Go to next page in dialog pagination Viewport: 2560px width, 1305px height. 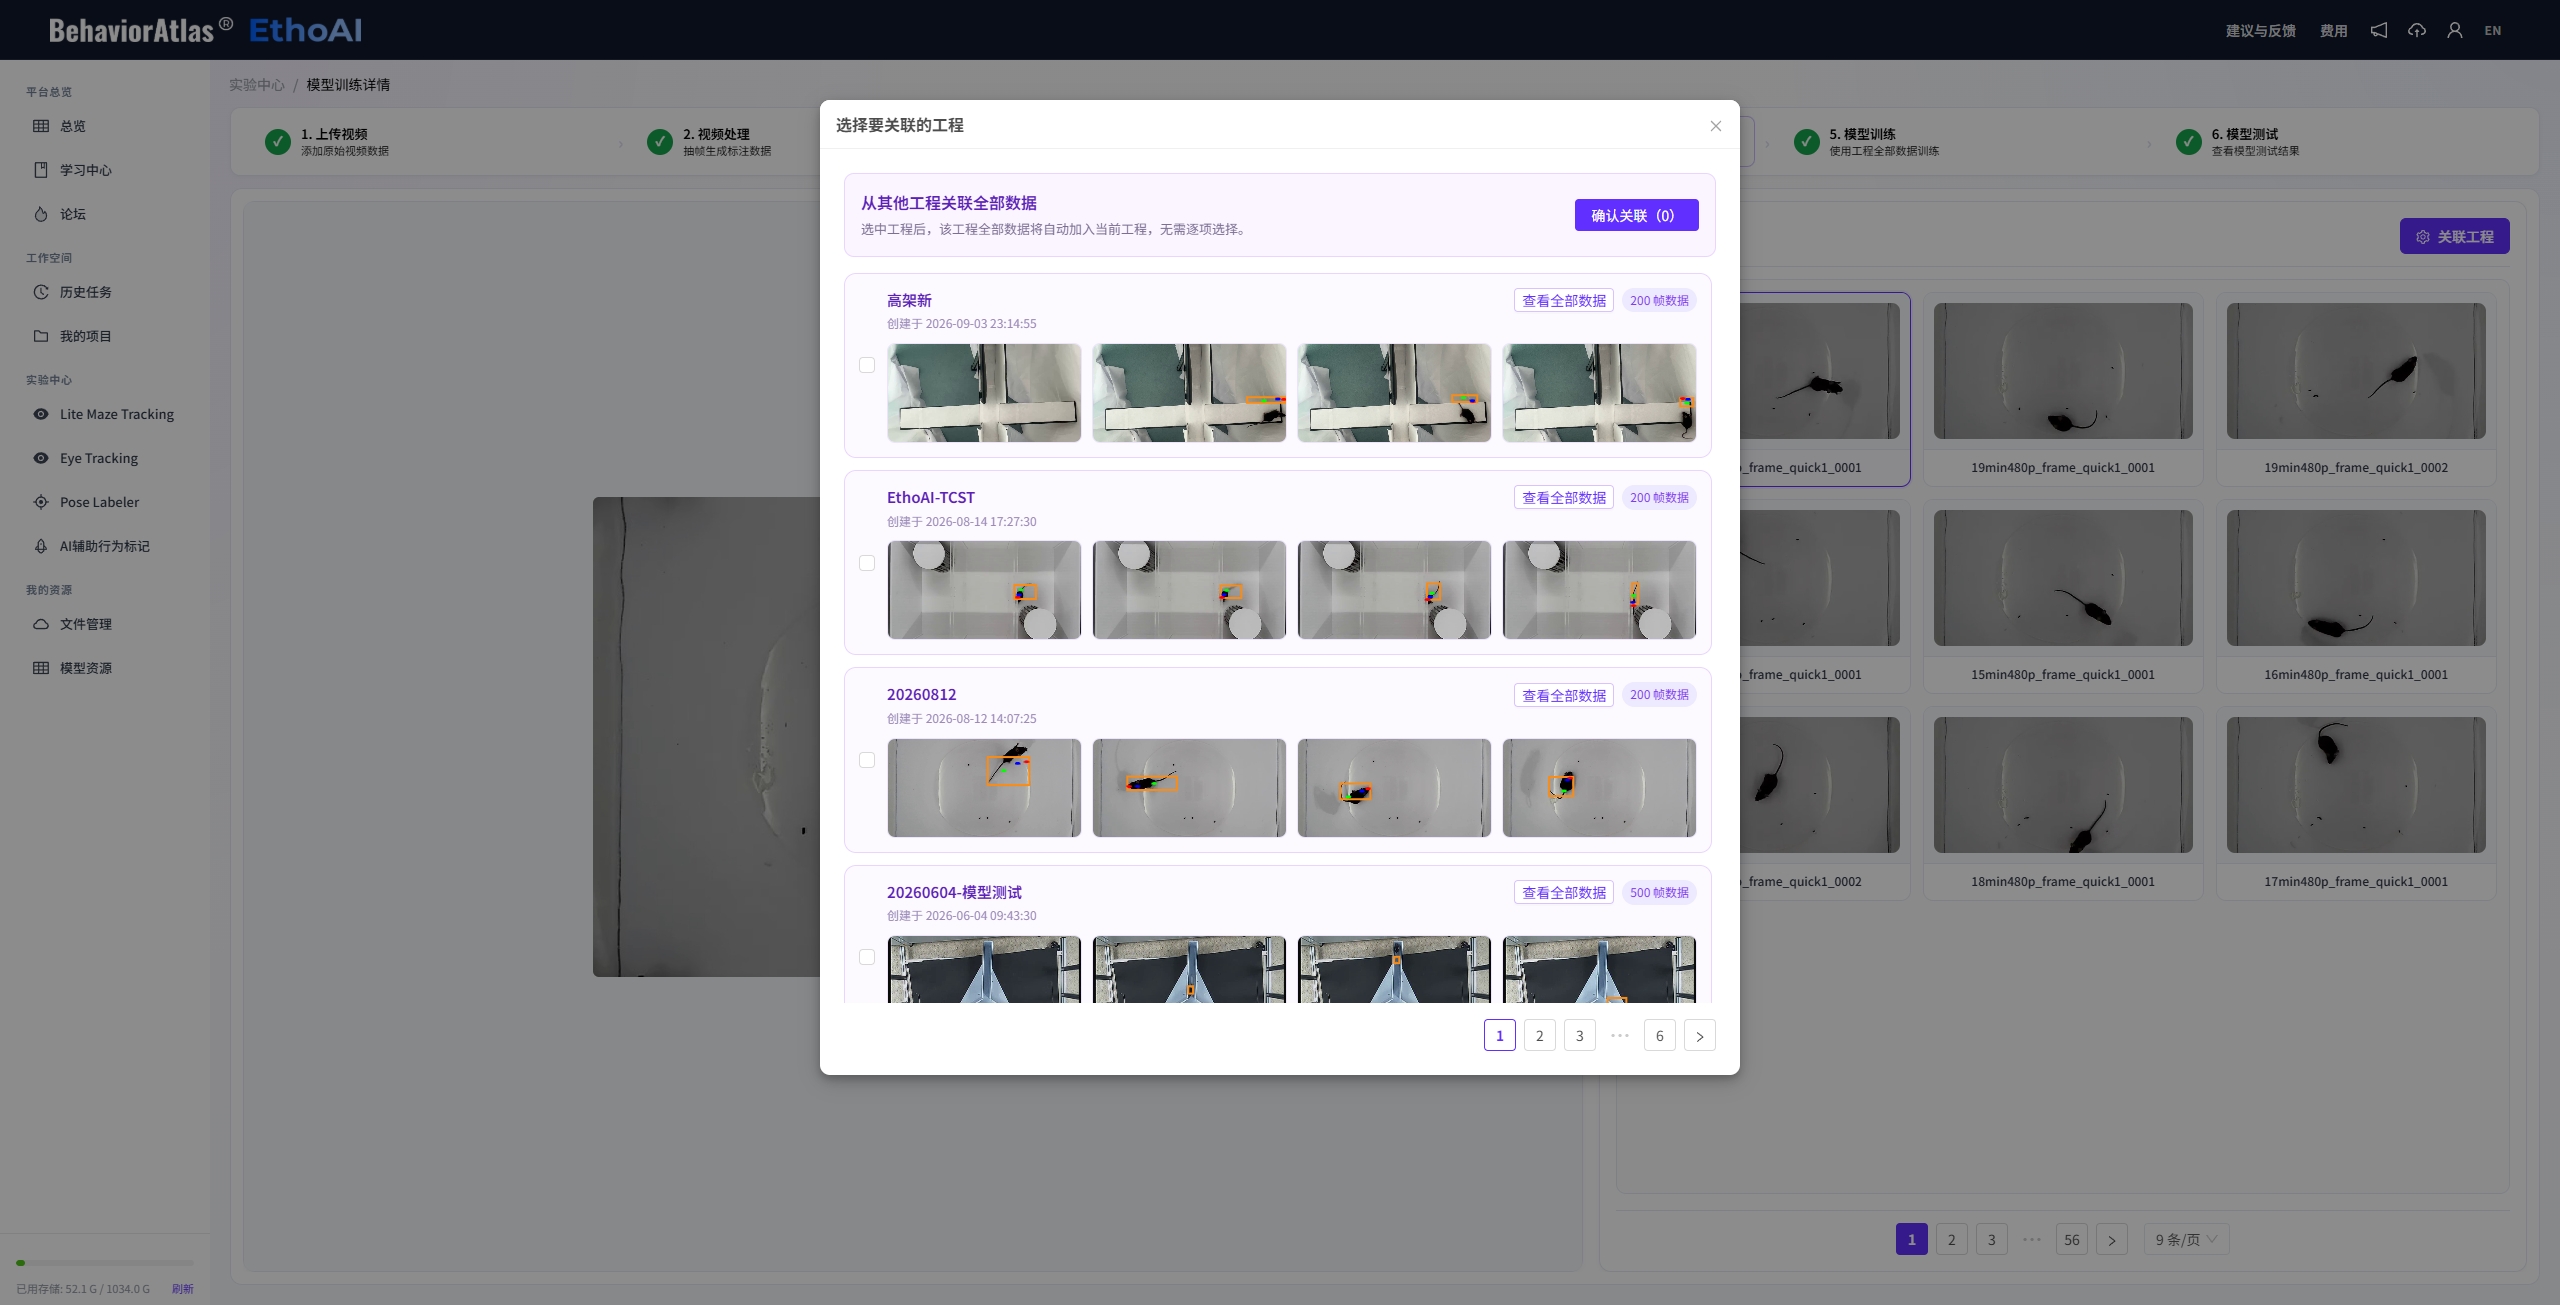[x=1700, y=1036]
